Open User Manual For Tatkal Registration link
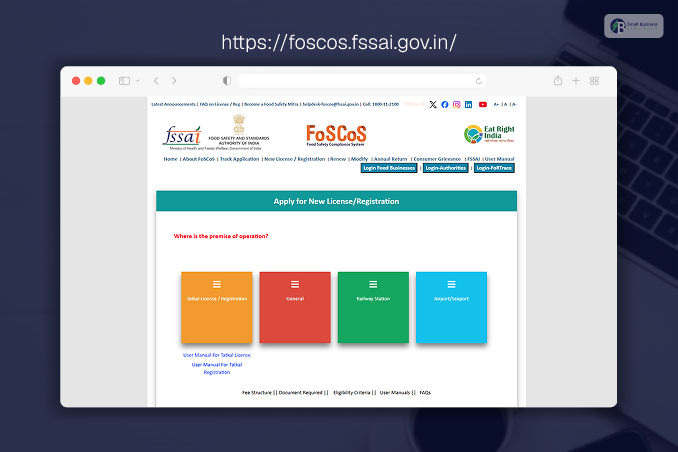 [x=217, y=369]
